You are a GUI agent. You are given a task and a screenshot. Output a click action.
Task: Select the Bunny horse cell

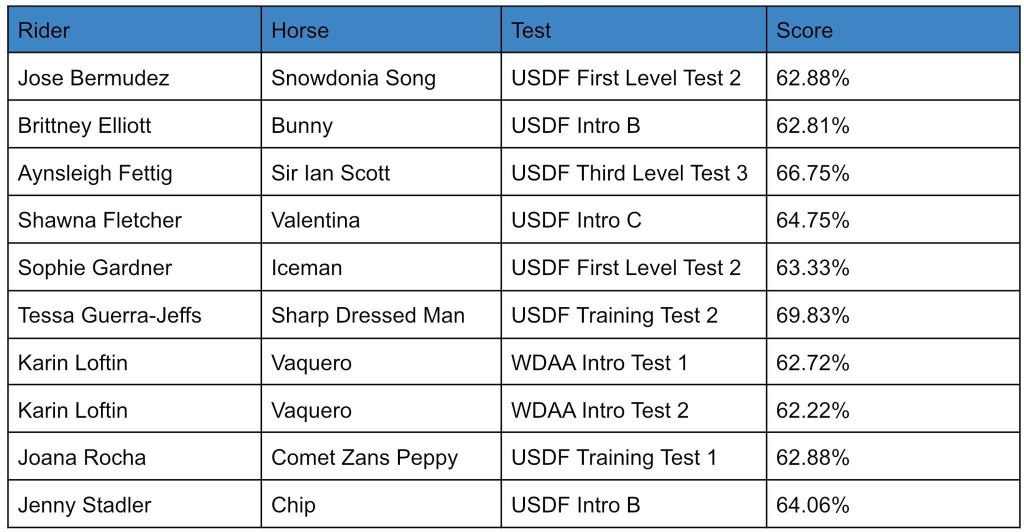(381, 124)
